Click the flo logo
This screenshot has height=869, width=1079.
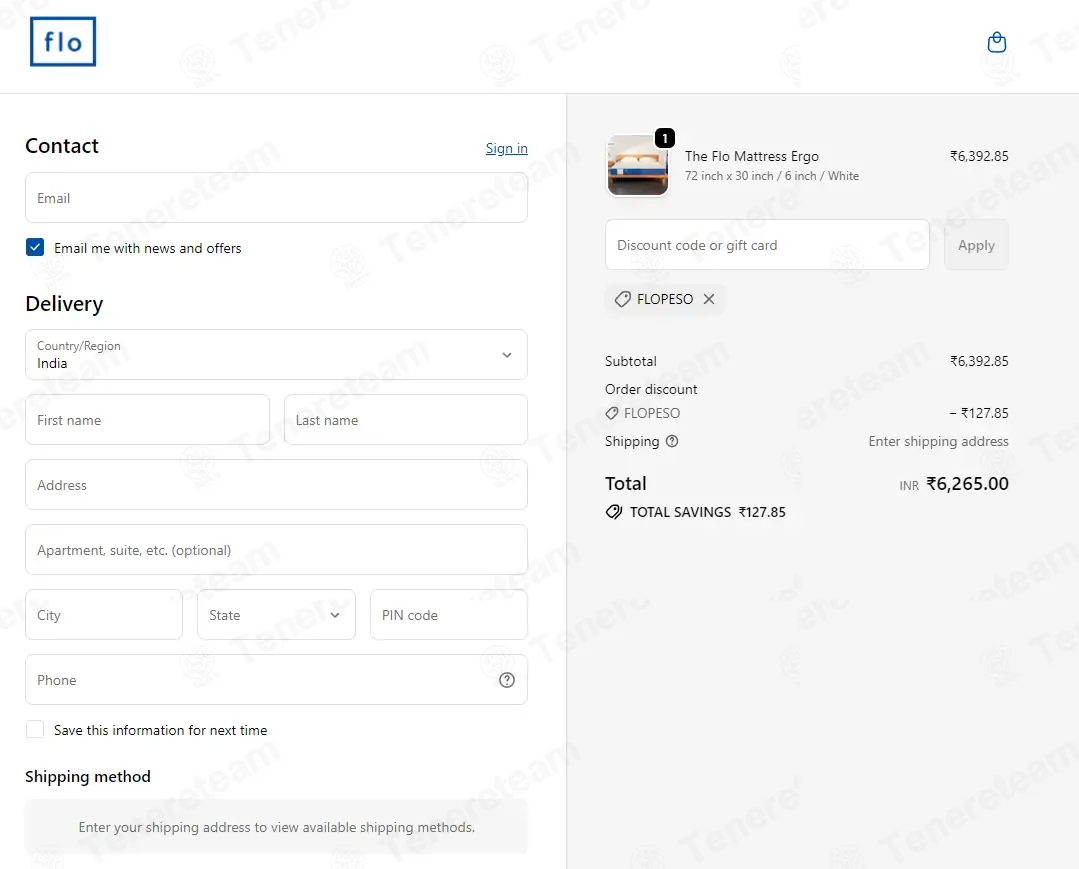pyautogui.click(x=63, y=42)
